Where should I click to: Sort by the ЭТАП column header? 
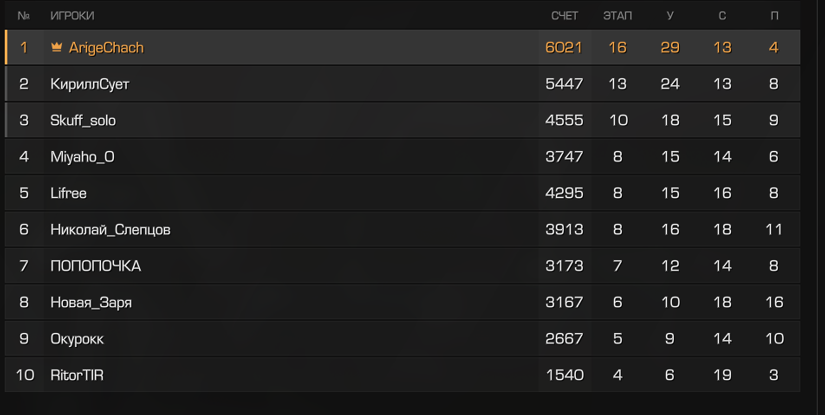click(x=617, y=16)
